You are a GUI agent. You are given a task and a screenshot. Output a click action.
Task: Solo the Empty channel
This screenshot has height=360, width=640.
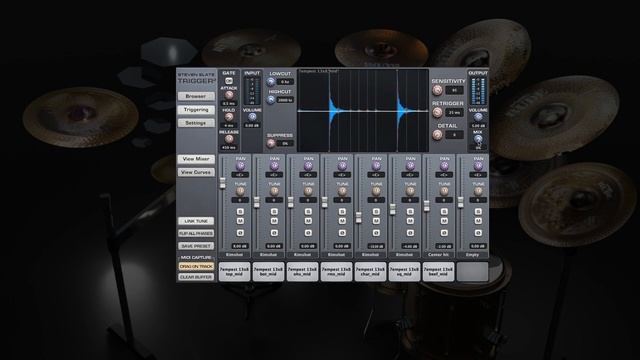coord(478,211)
